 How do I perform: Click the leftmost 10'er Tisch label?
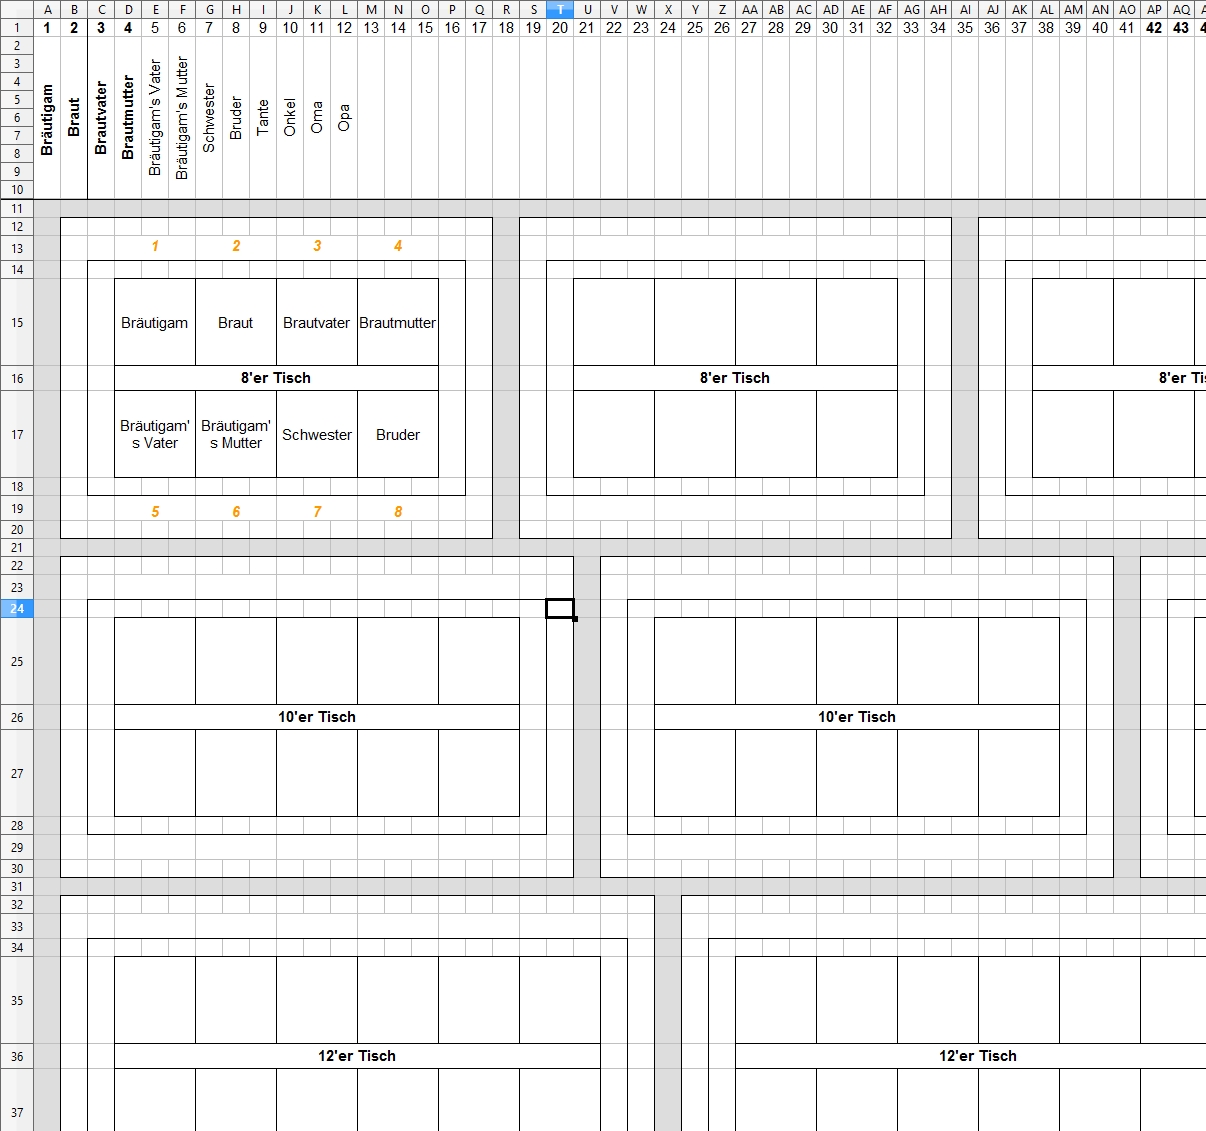[x=316, y=717]
